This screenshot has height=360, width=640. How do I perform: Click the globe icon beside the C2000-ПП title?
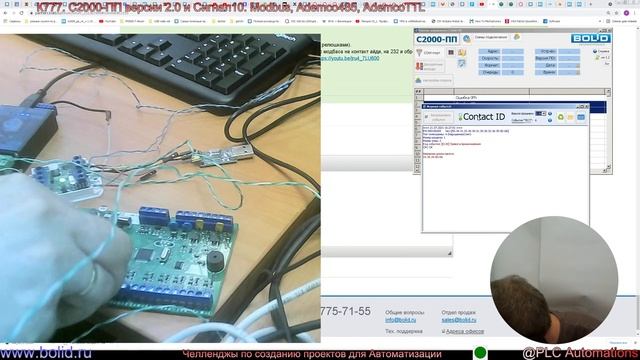point(467,39)
